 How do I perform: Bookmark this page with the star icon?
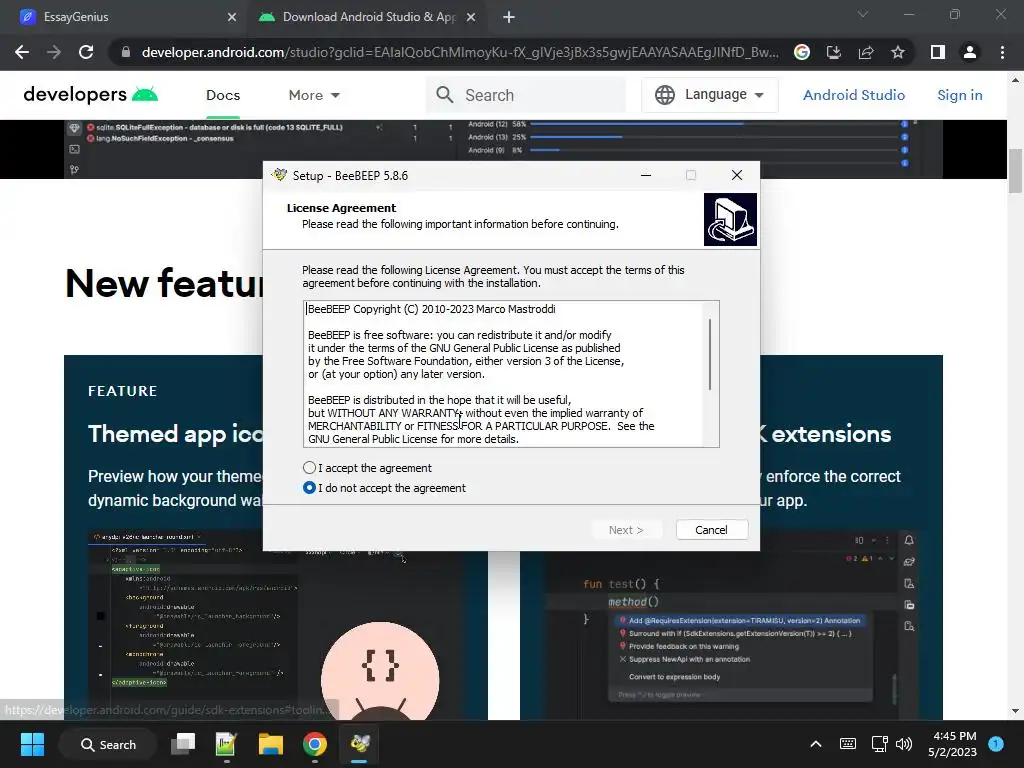coord(898,52)
